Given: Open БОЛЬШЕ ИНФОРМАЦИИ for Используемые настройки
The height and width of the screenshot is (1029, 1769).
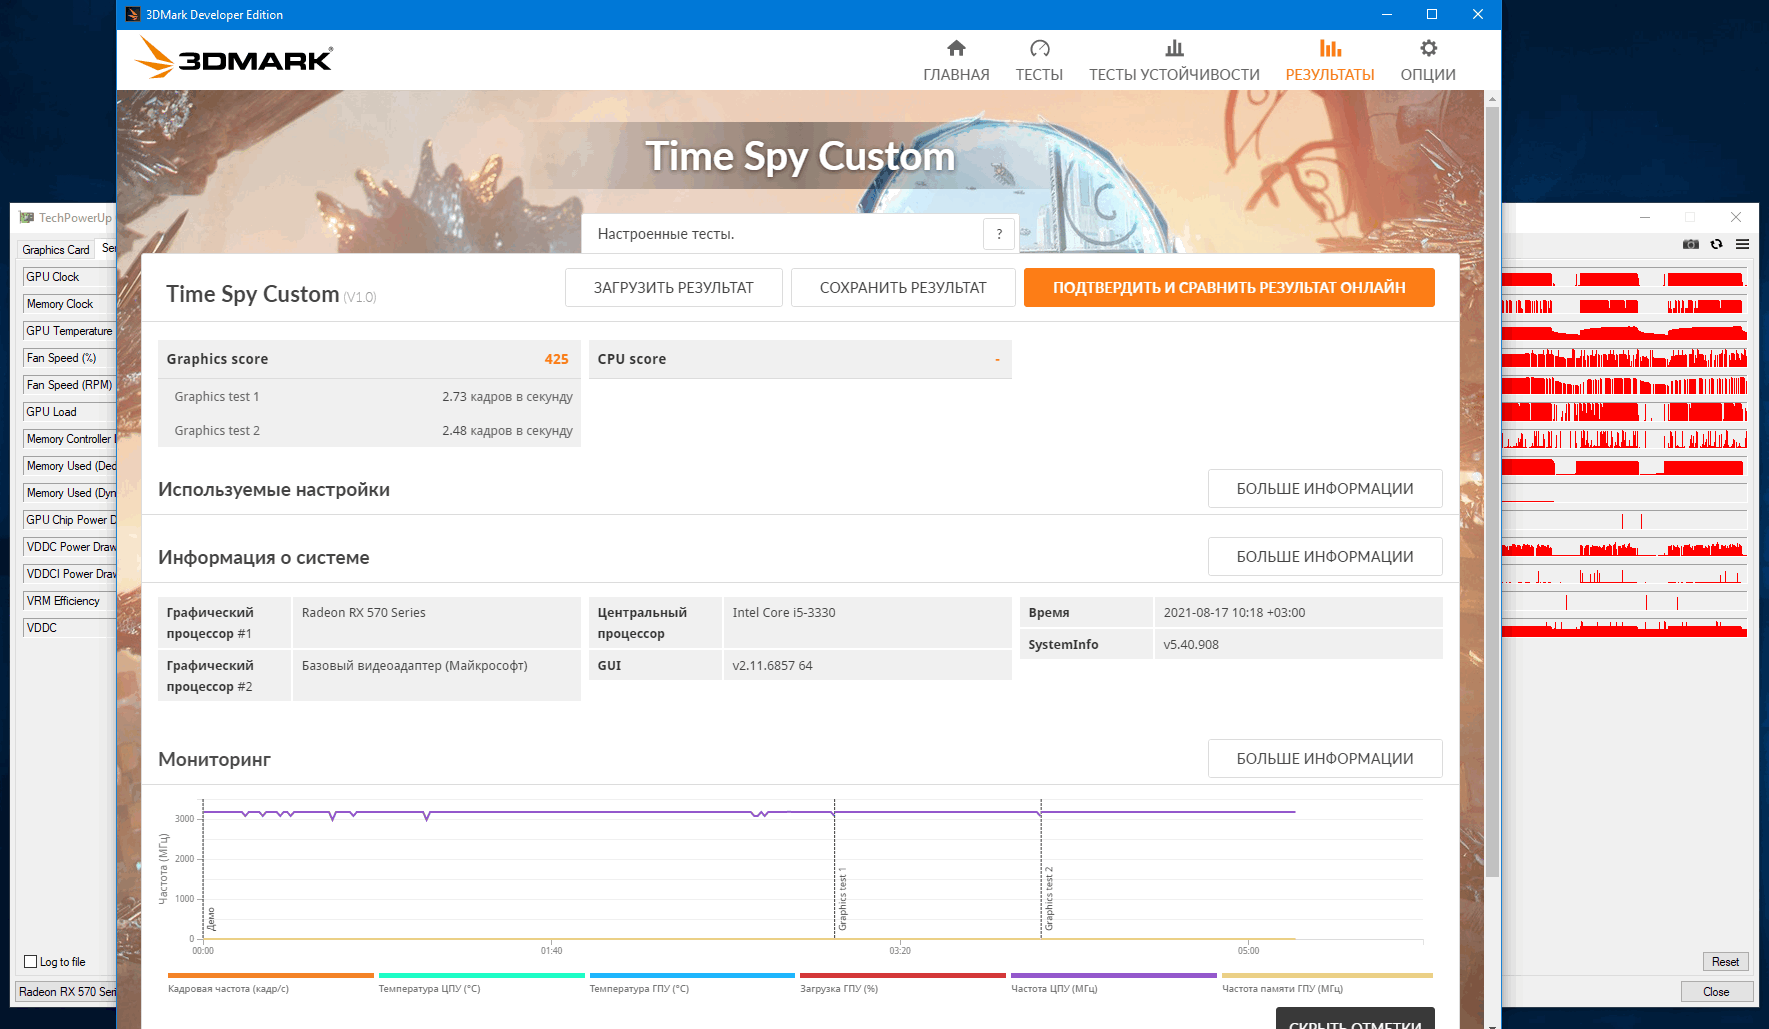Looking at the screenshot, I should pos(1325,489).
